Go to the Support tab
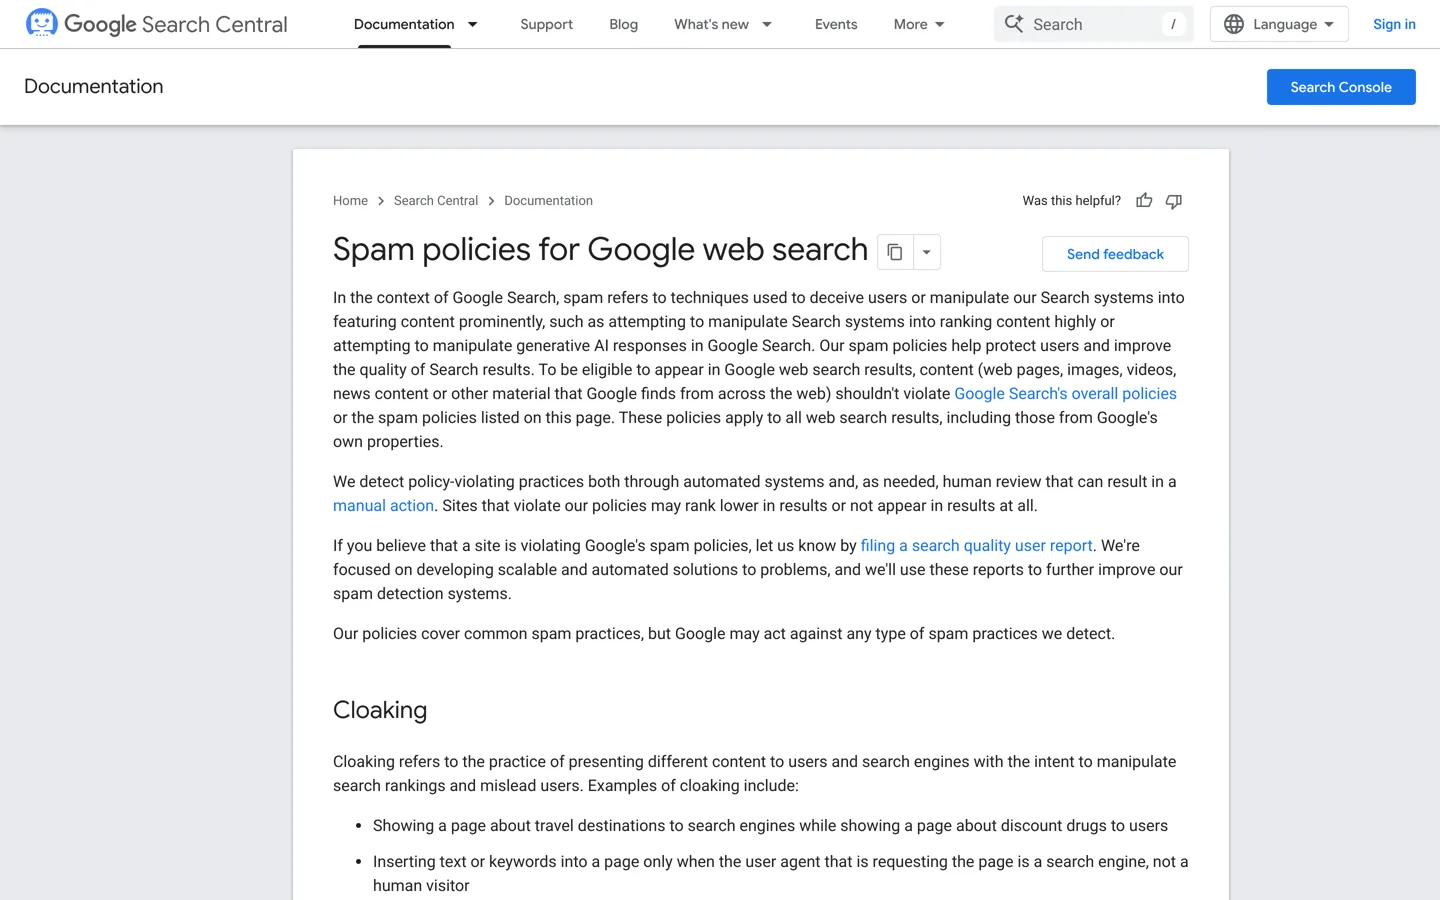This screenshot has width=1440, height=900. [546, 24]
